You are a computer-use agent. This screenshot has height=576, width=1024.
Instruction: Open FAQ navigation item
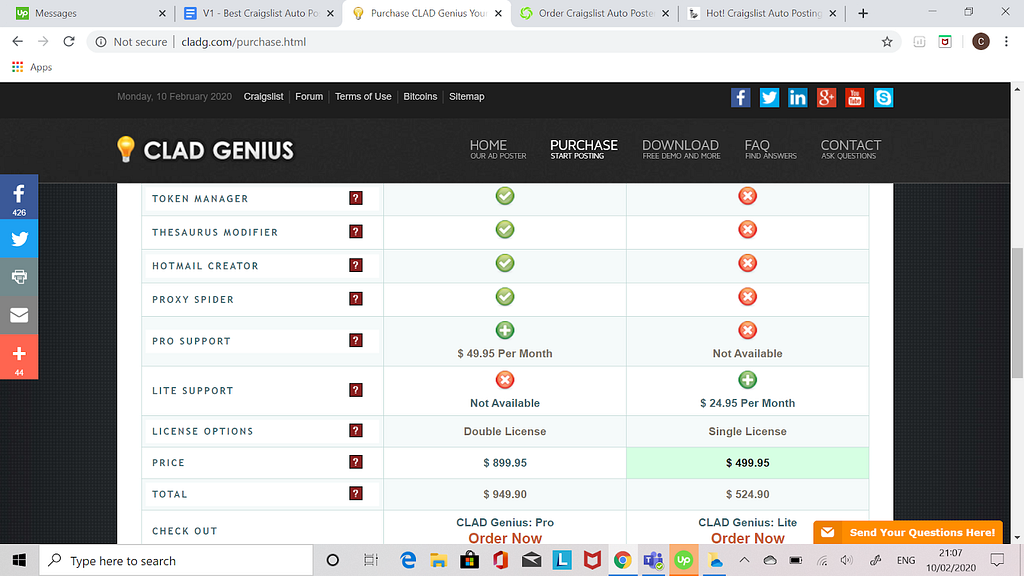pos(771,149)
